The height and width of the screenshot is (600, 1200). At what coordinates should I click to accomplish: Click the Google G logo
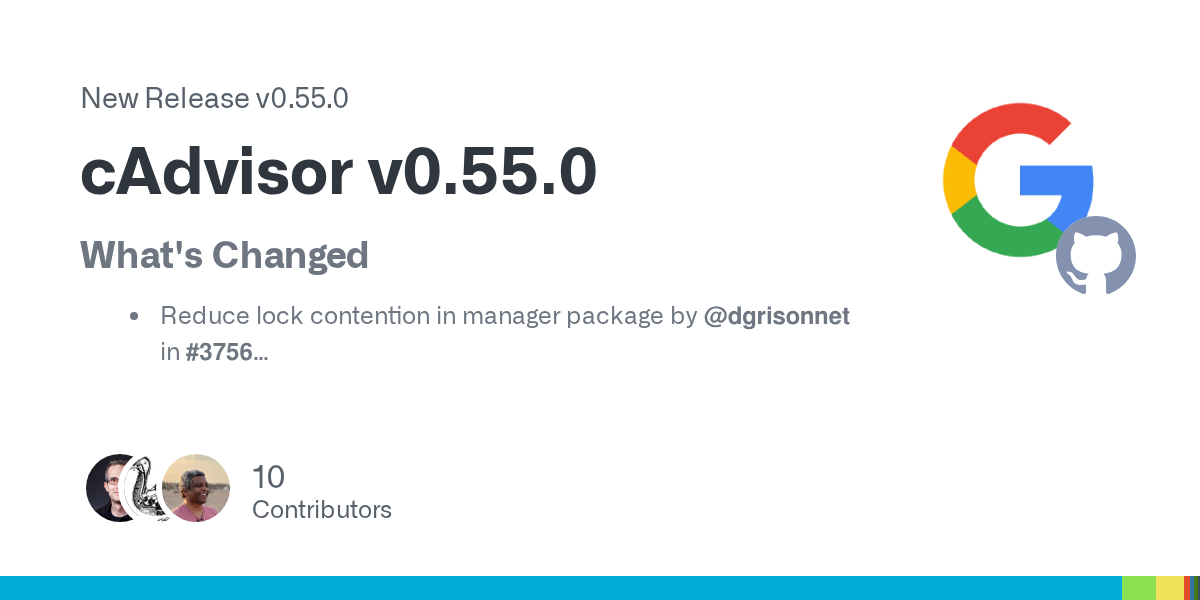[x=1018, y=180]
